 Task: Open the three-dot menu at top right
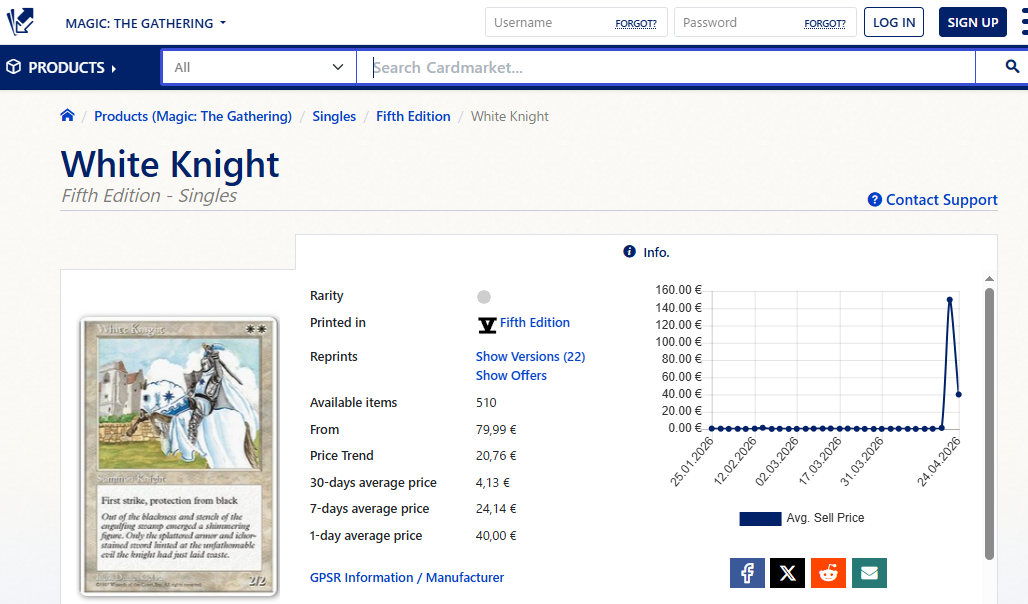pyautogui.click(x=1023, y=22)
